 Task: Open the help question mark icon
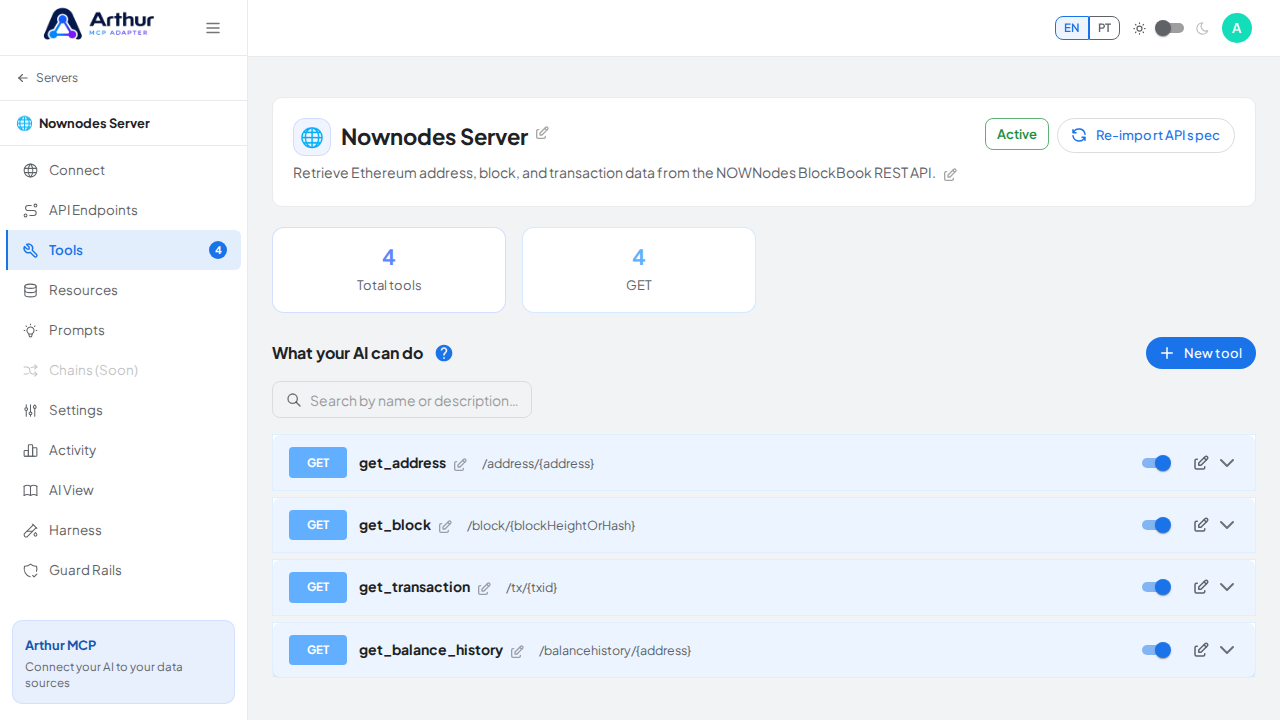pos(444,353)
